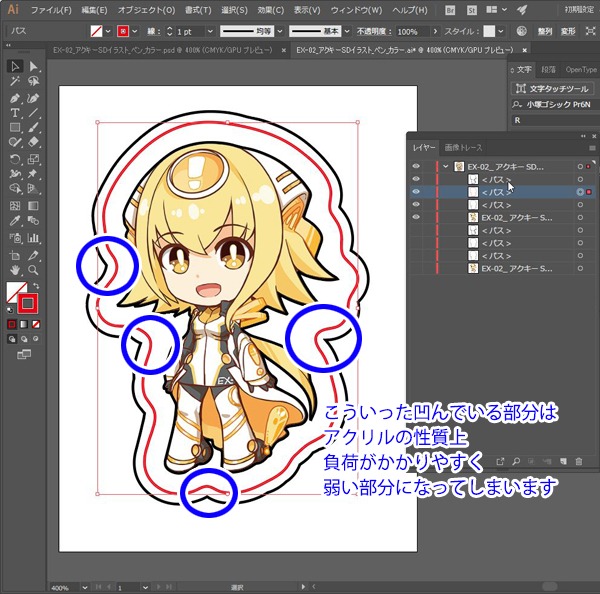Viewport: 600px width, 594px height.
Task: Set None mode button under swatches
Action: tap(36, 325)
